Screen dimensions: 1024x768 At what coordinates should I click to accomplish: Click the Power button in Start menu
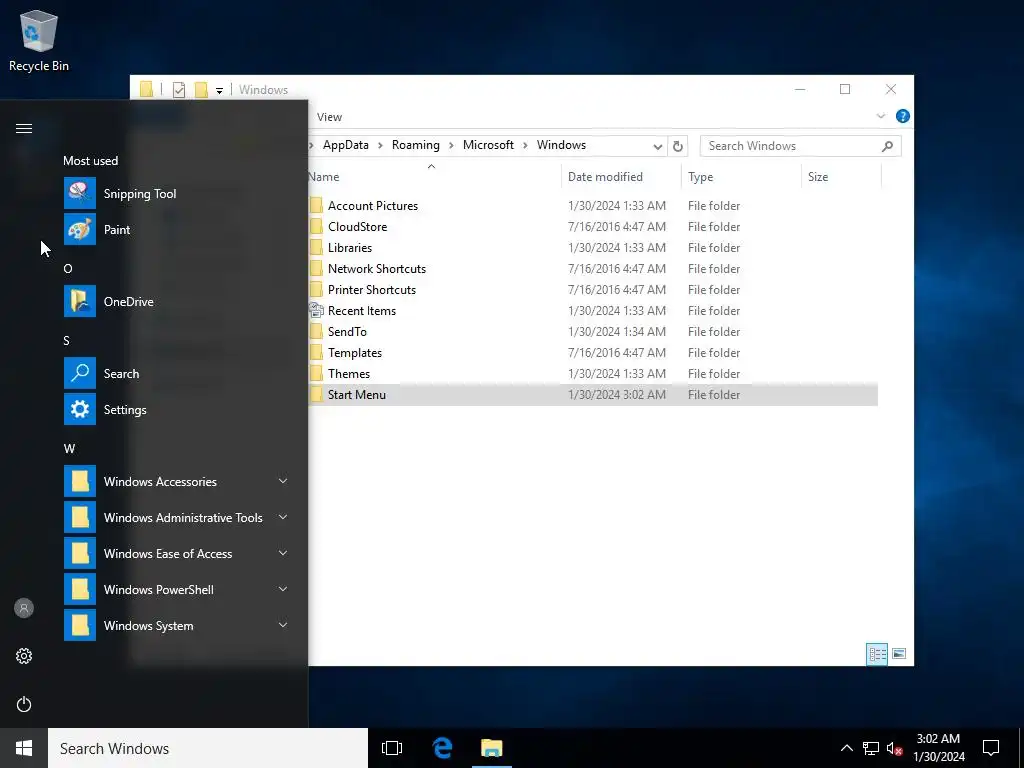tap(24, 704)
